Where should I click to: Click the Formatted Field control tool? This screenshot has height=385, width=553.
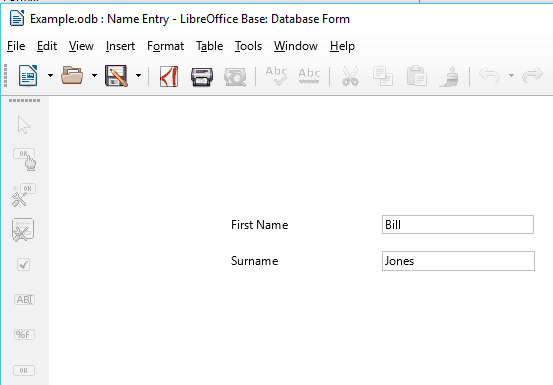pos(24,334)
